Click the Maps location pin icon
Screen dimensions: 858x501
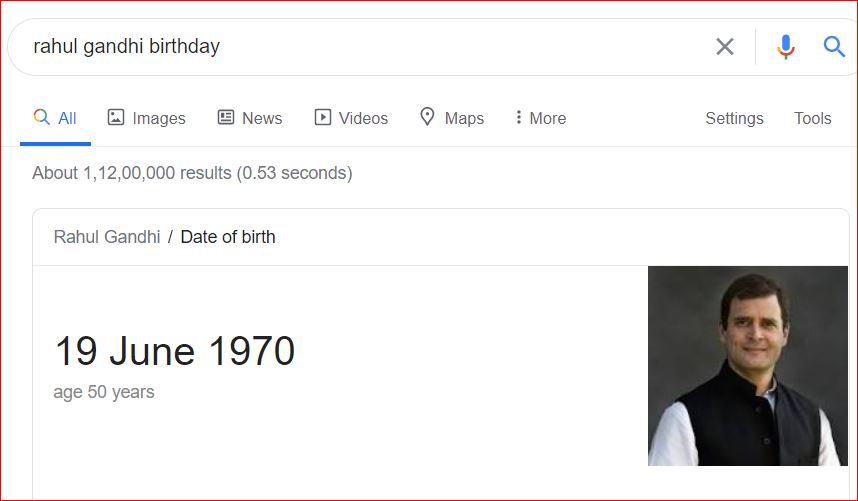pyautogui.click(x=427, y=116)
